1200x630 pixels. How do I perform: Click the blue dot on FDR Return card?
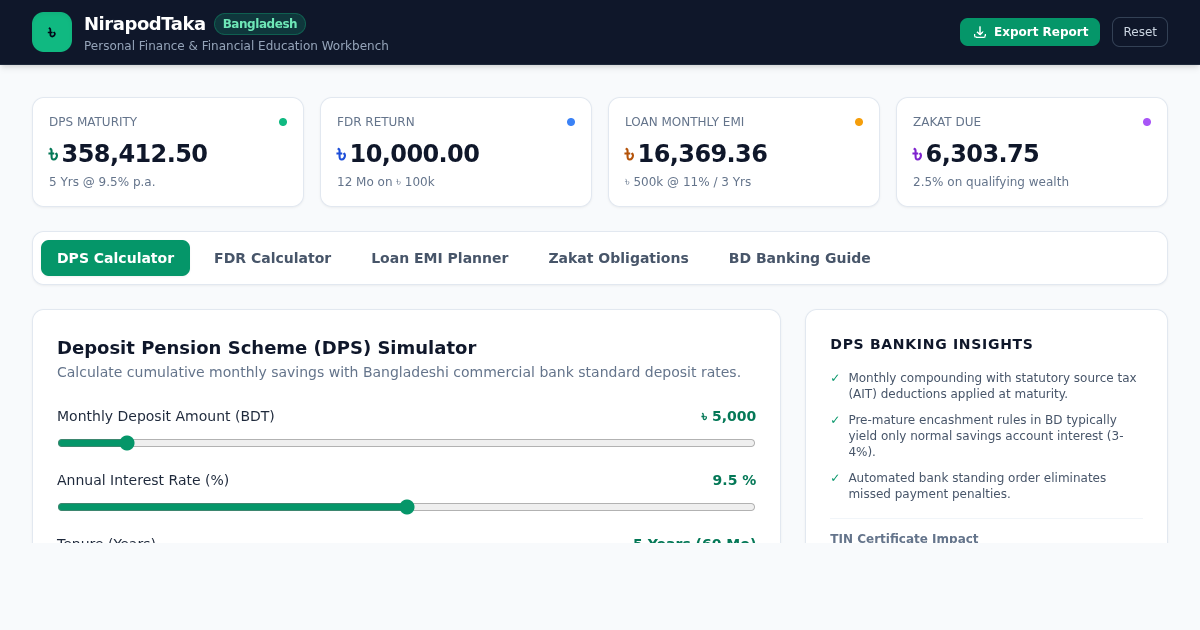click(x=571, y=122)
